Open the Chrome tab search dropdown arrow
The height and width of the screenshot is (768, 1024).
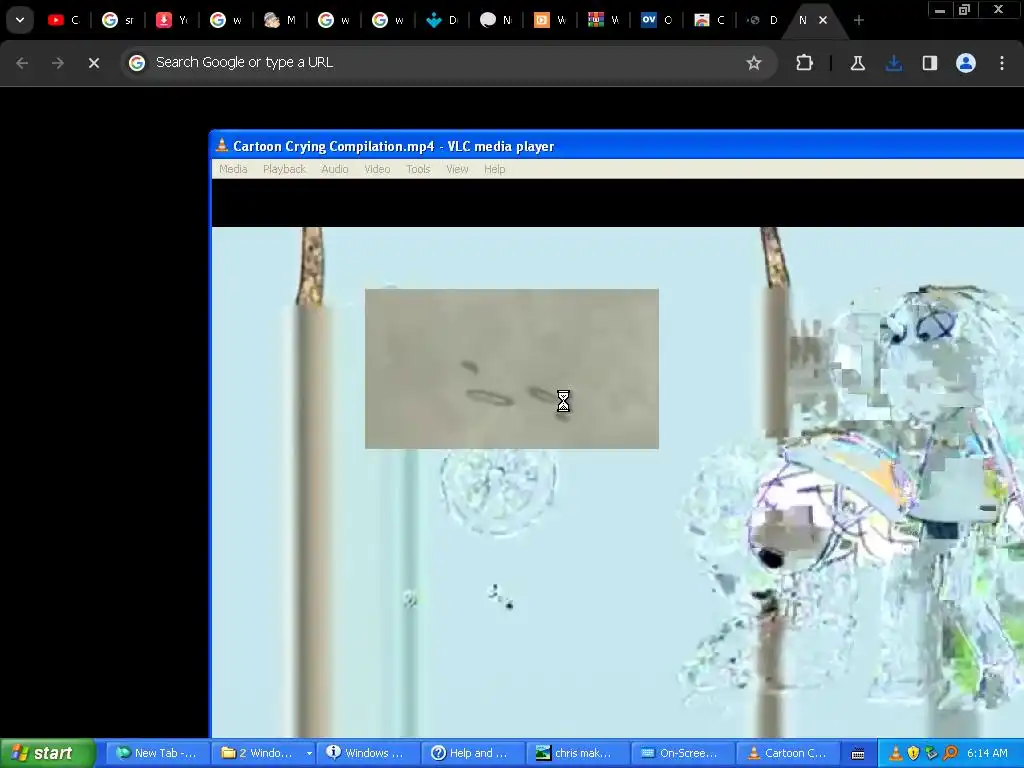pos(20,20)
